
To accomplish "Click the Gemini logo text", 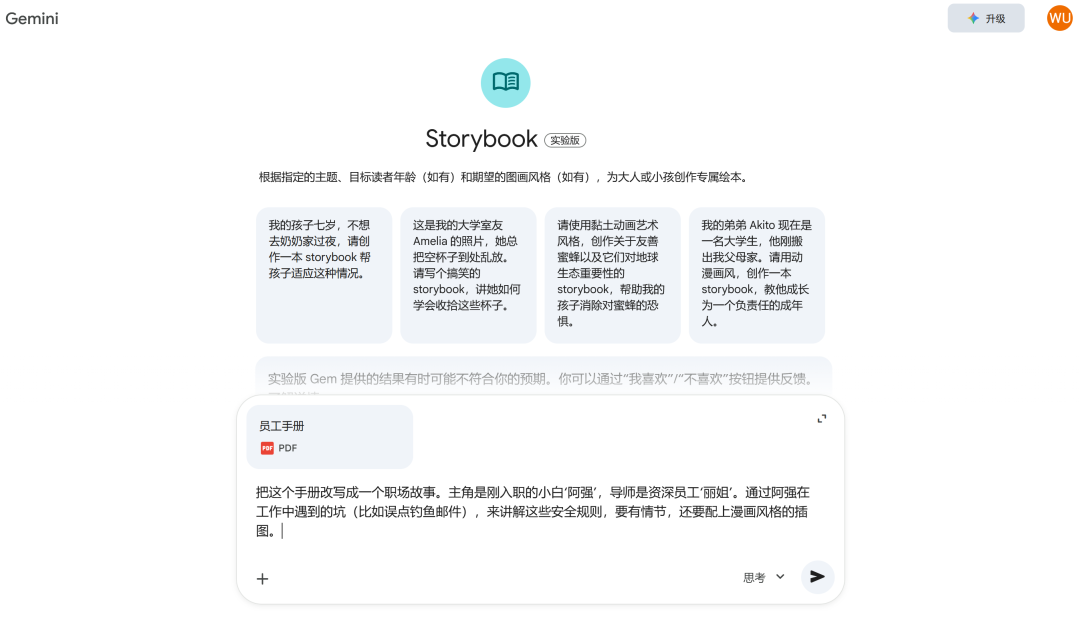I will click(x=32, y=19).
